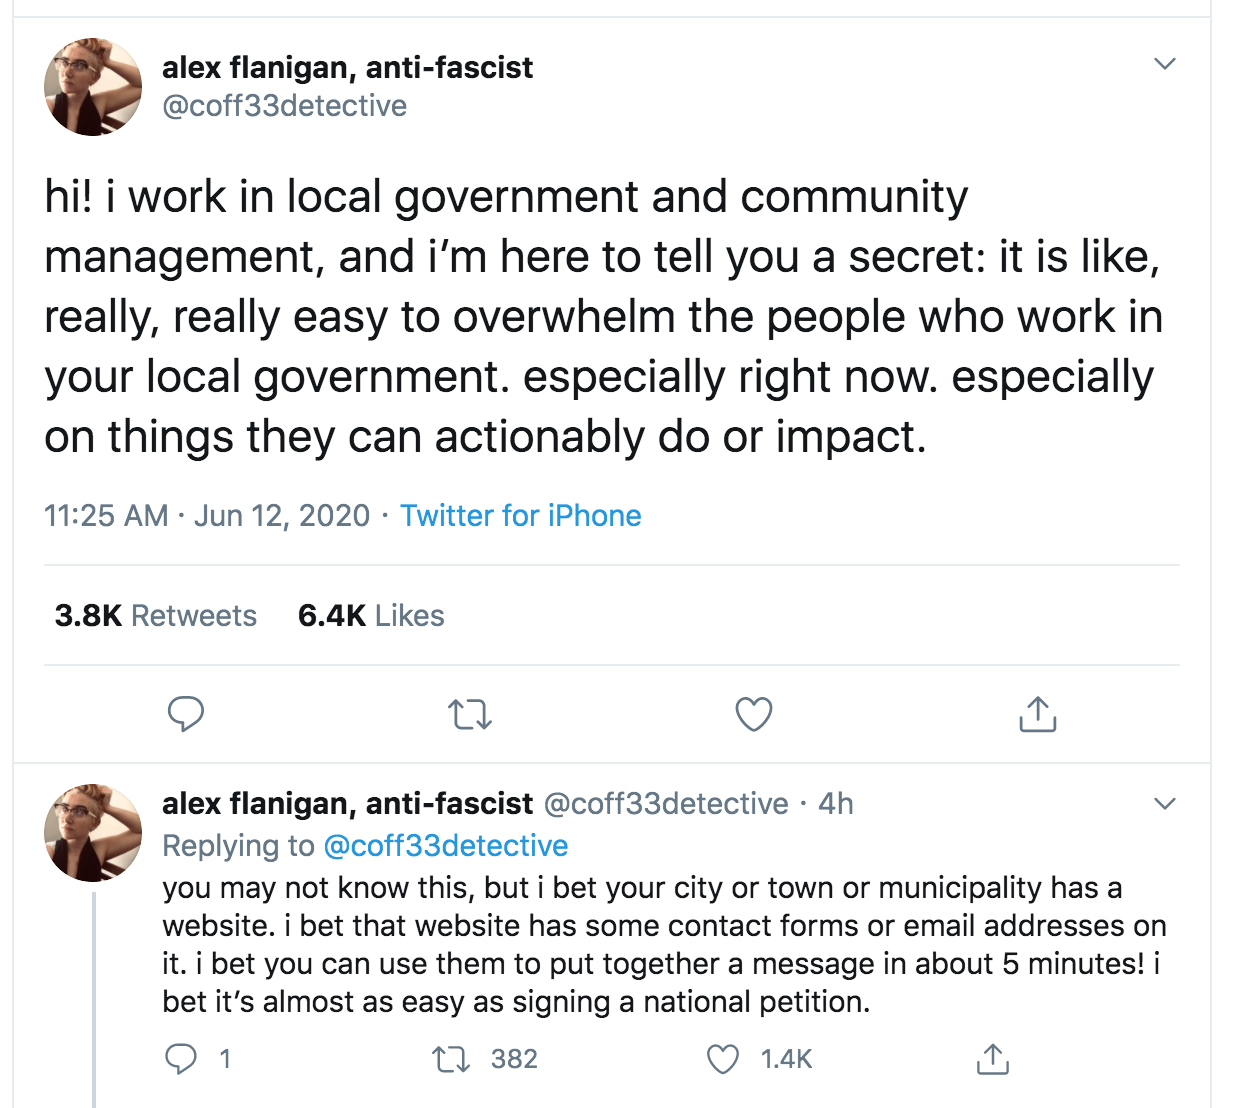Click author name alex flanigan on main tweet
This screenshot has width=1236, height=1108.
(347, 68)
